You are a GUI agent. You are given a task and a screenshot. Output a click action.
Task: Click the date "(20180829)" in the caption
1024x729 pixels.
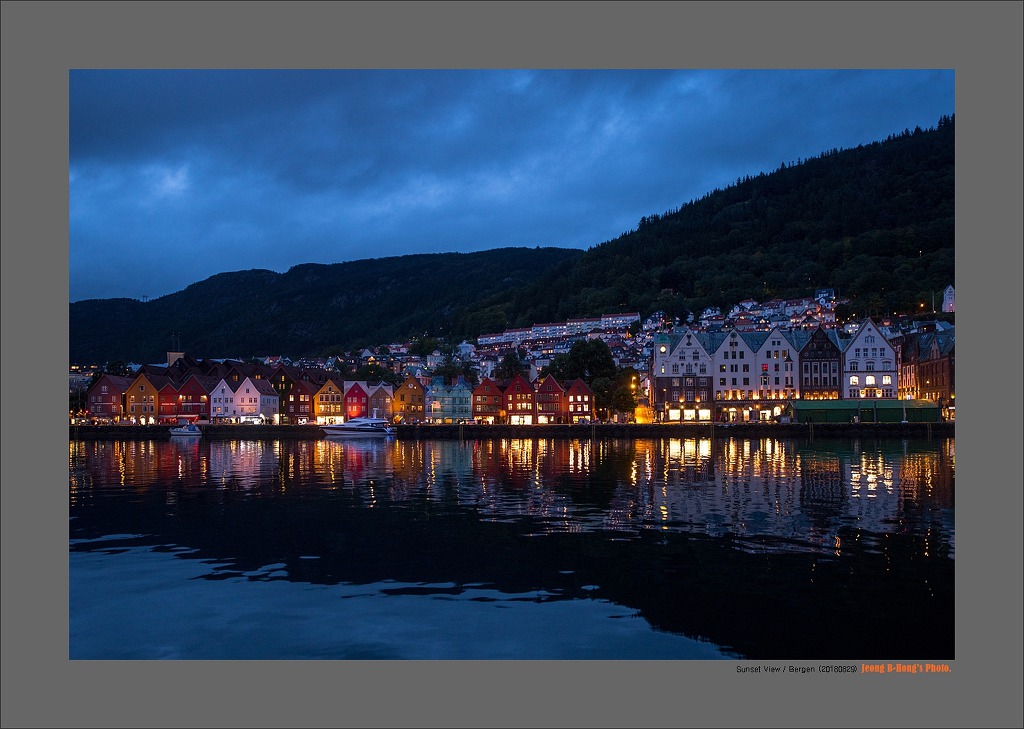(x=838, y=669)
